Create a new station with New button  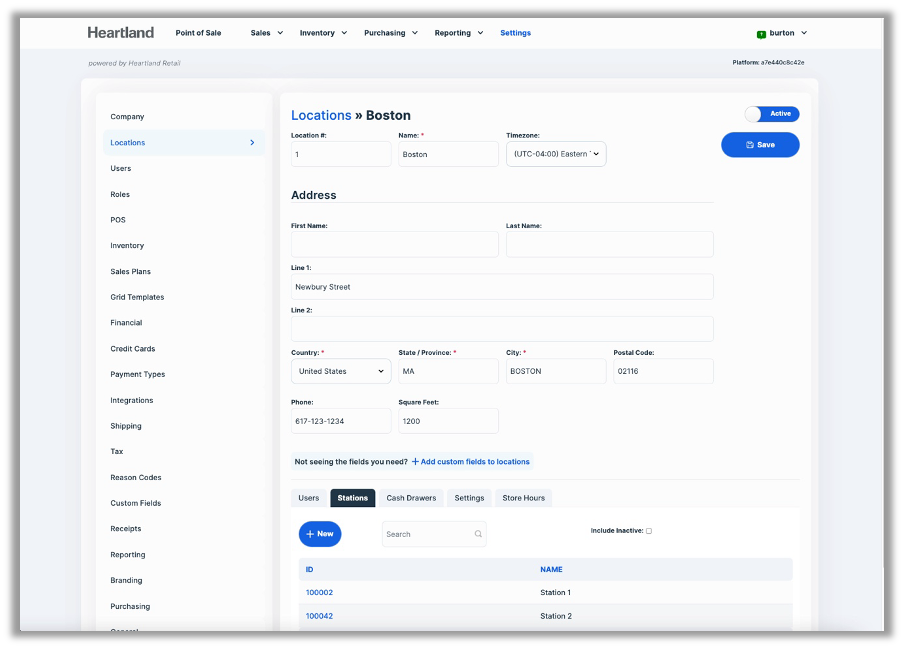320,534
